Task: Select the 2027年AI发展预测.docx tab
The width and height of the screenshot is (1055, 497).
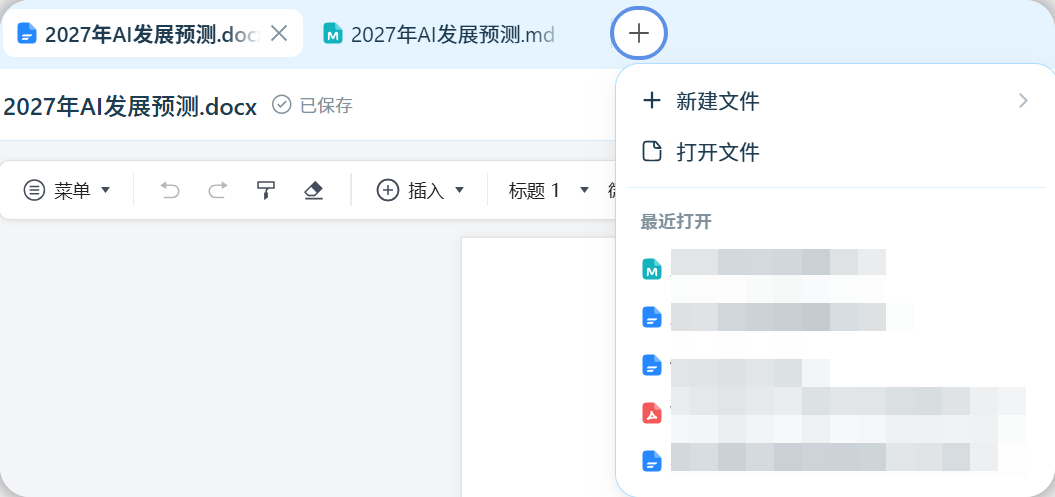Action: pos(153,33)
